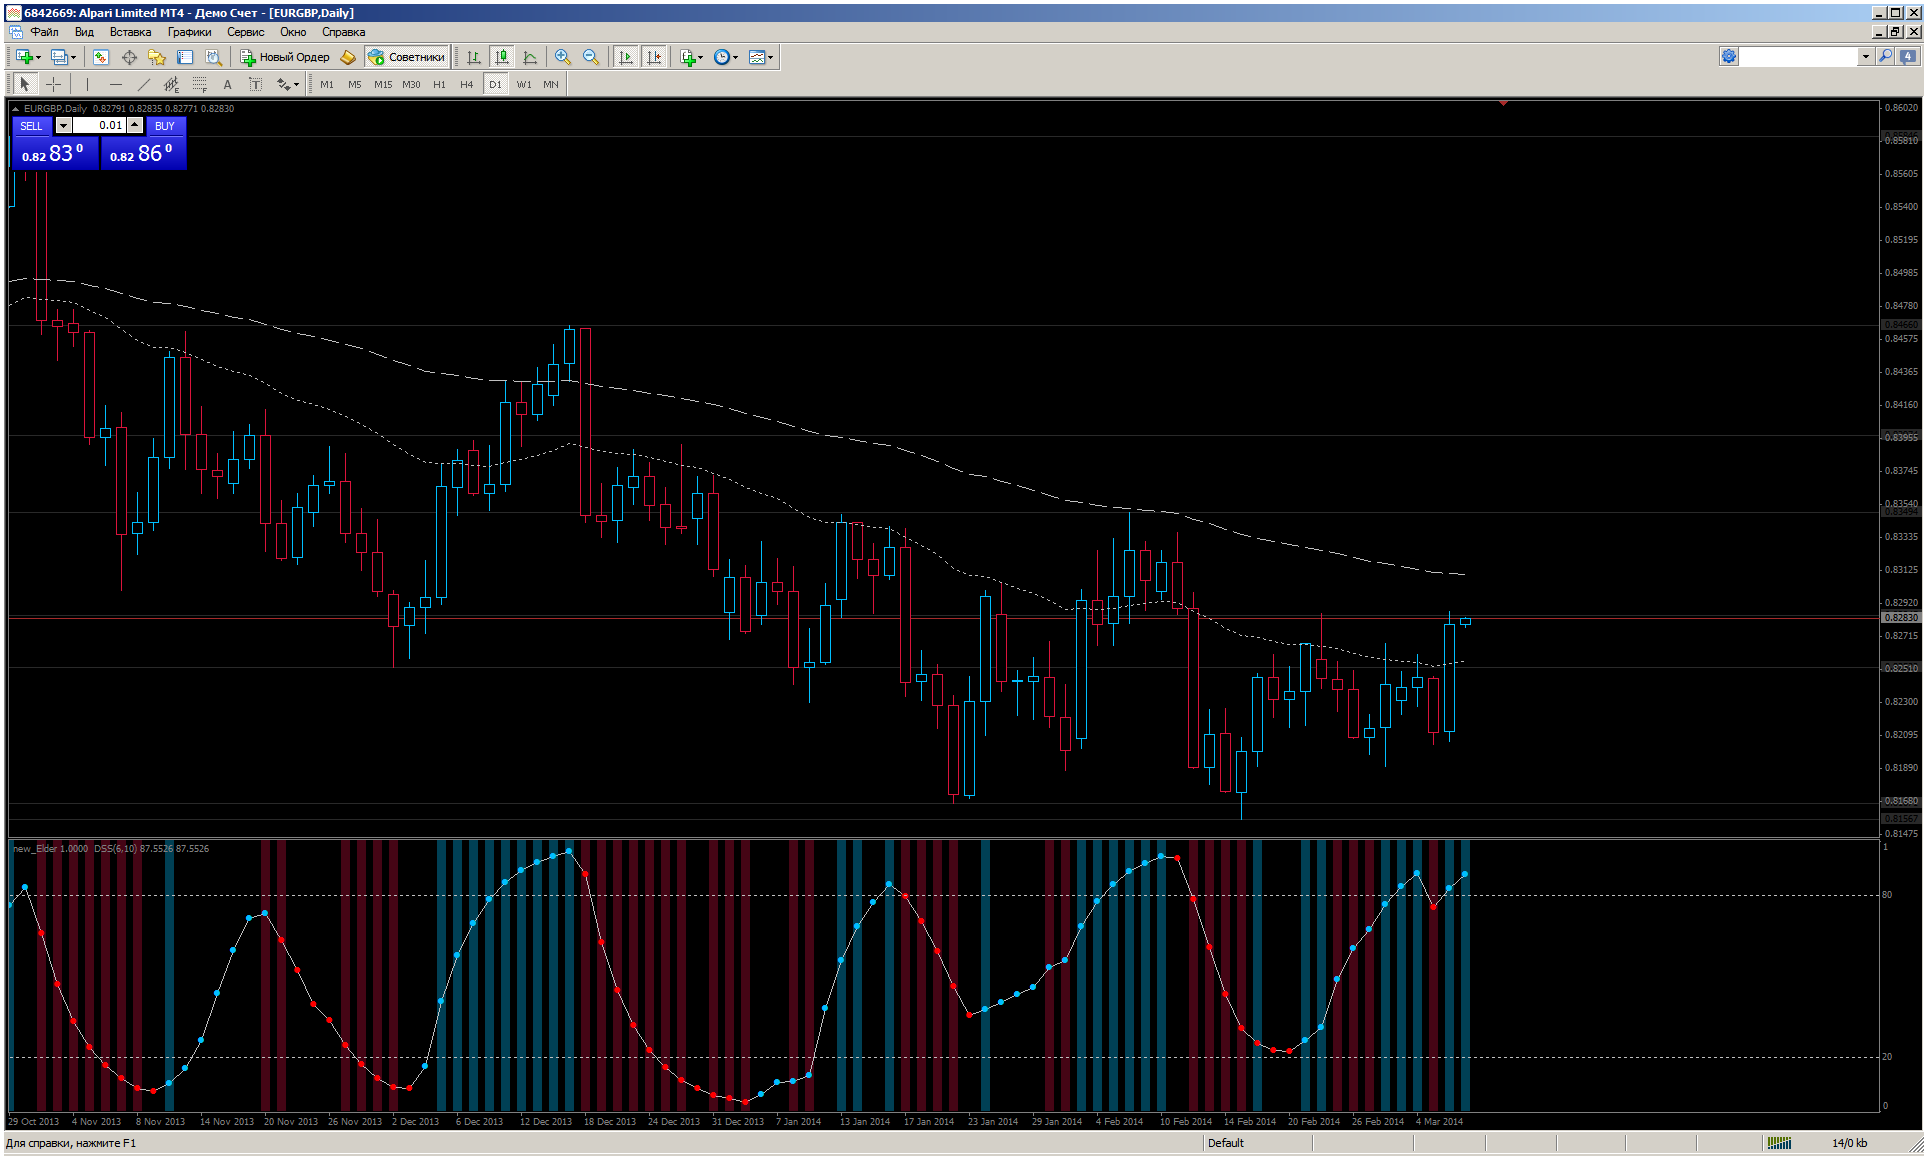This screenshot has height=1156, width=1928.
Task: Open the Графики menu
Action: (189, 32)
